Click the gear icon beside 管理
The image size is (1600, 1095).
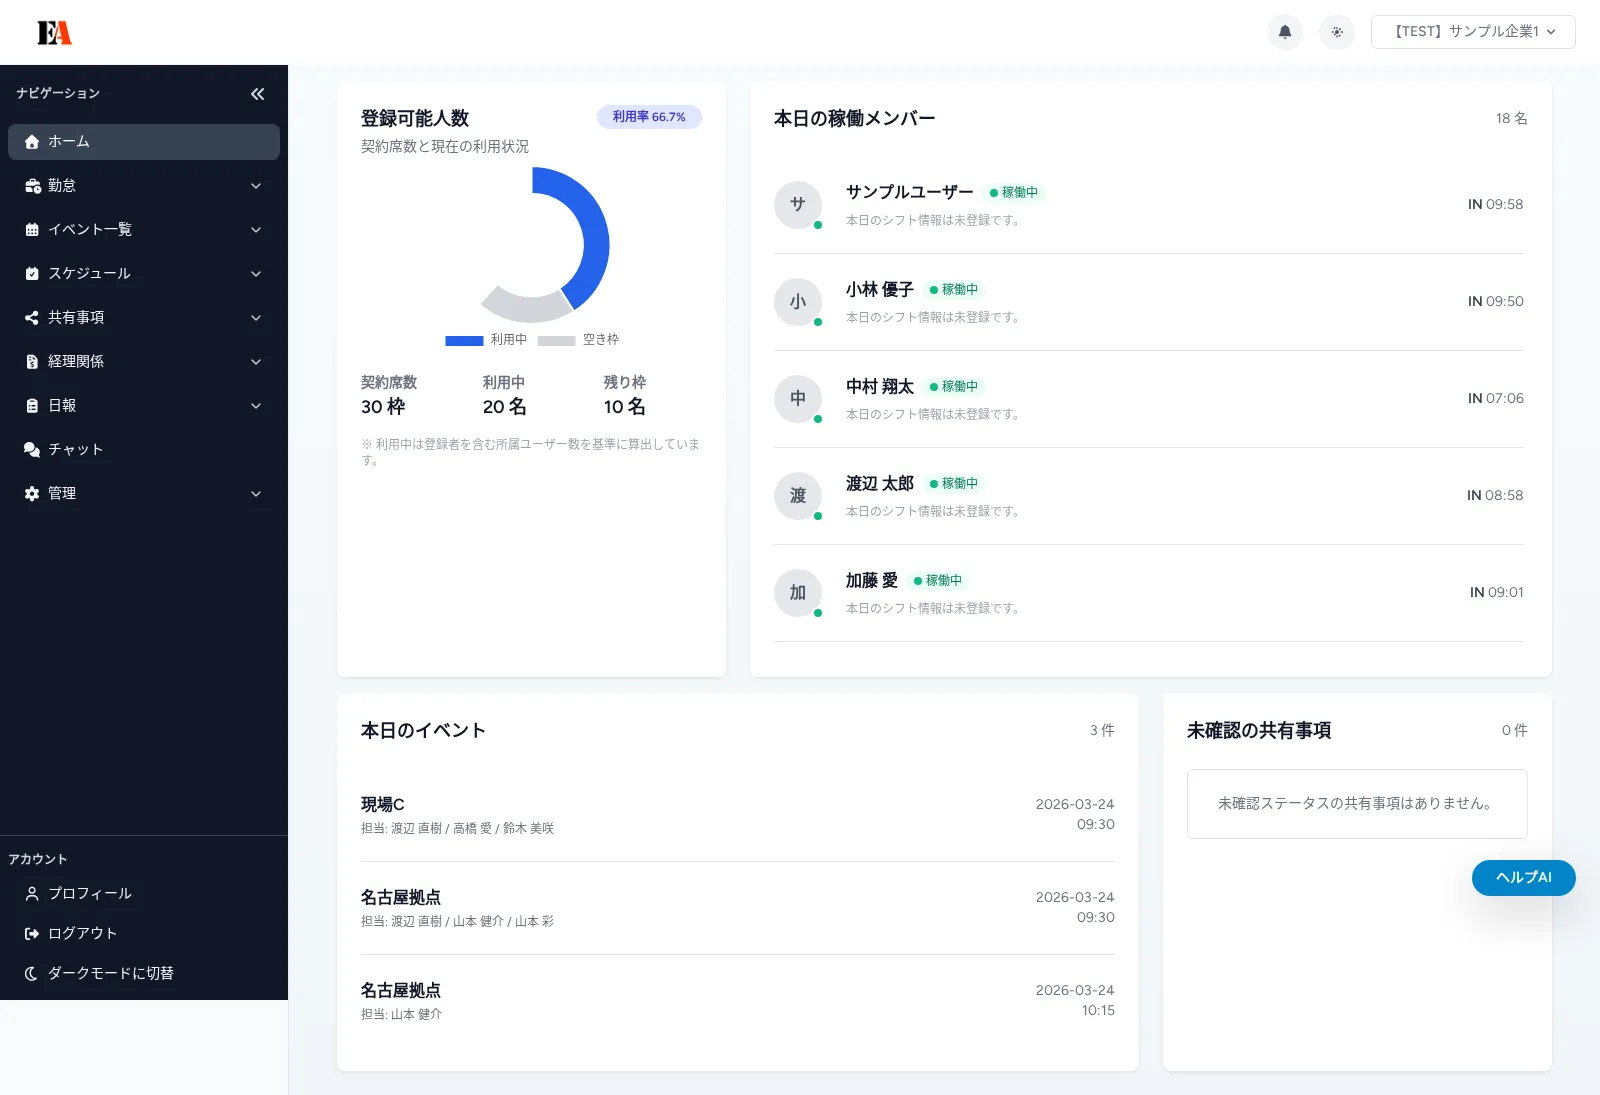(32, 493)
